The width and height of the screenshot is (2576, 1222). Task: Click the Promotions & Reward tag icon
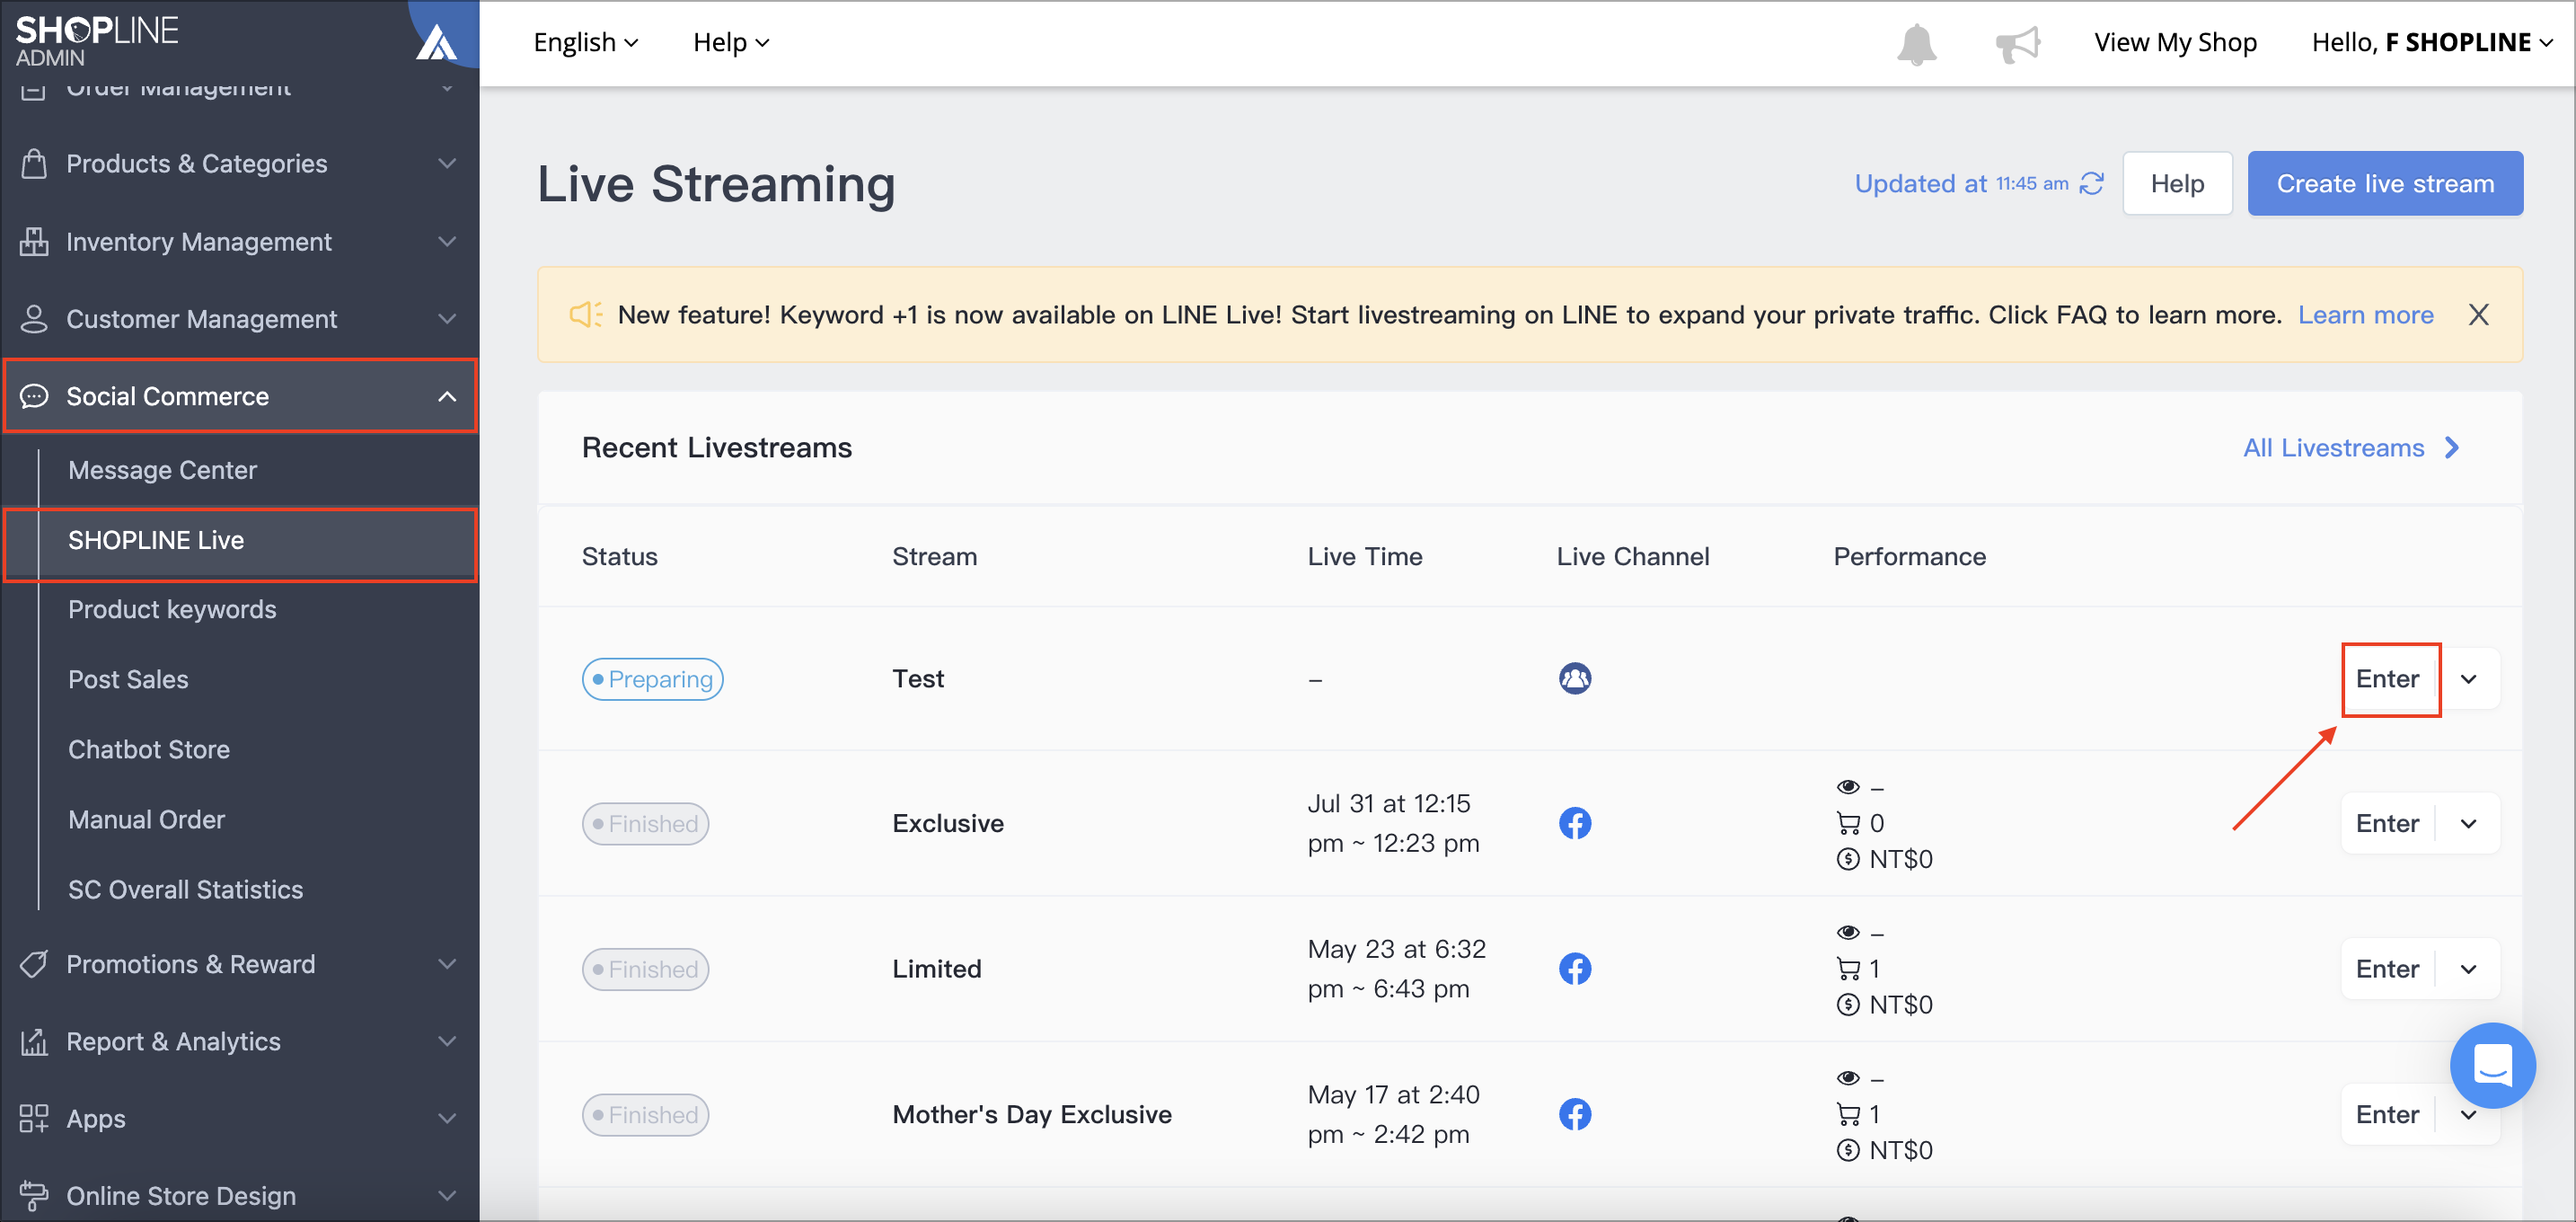click(x=34, y=964)
